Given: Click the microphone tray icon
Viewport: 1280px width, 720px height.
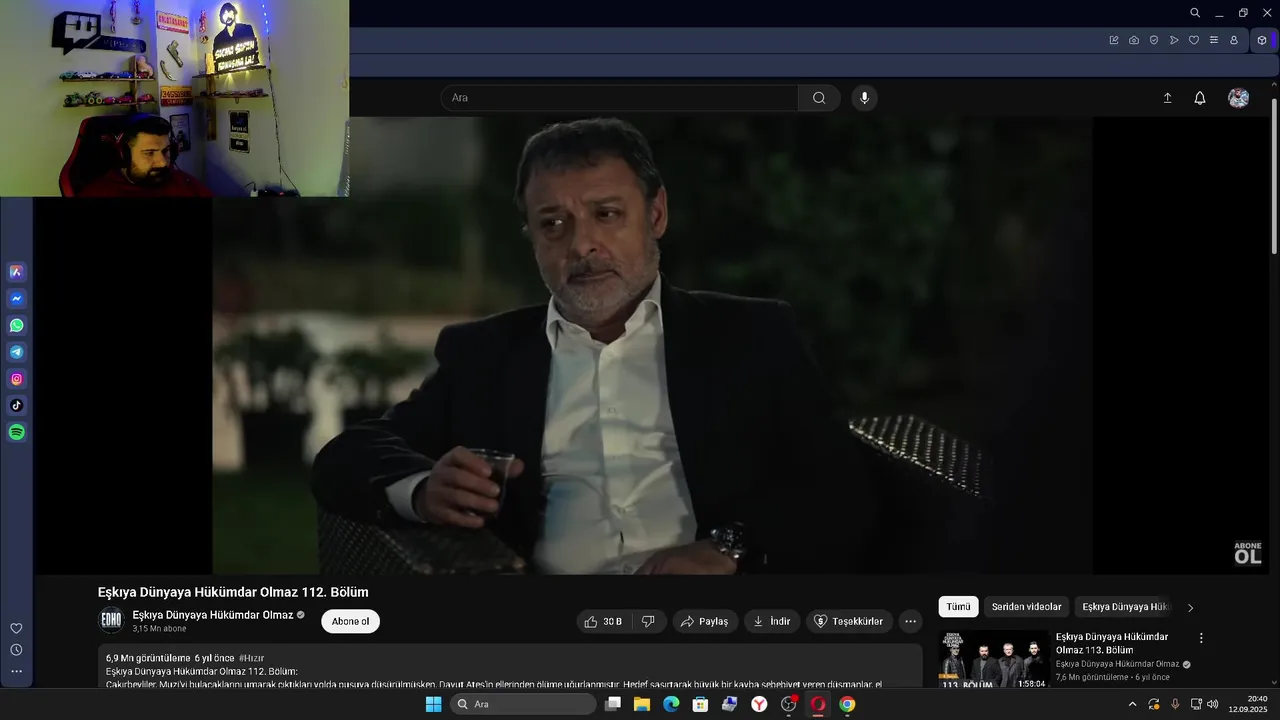Looking at the screenshot, I should (x=1175, y=704).
